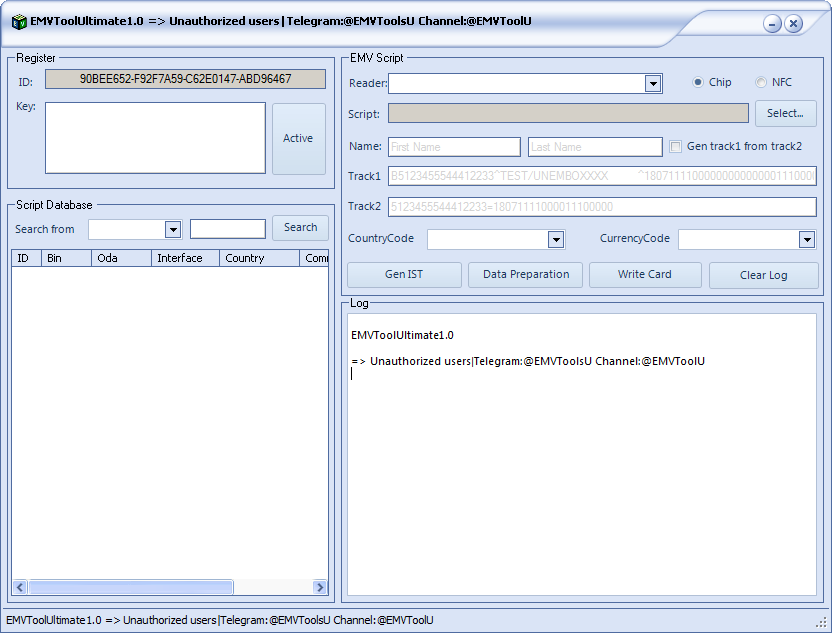Expand the CurrencyCode dropdown
Image resolution: width=832 pixels, height=633 pixels.
coord(807,240)
